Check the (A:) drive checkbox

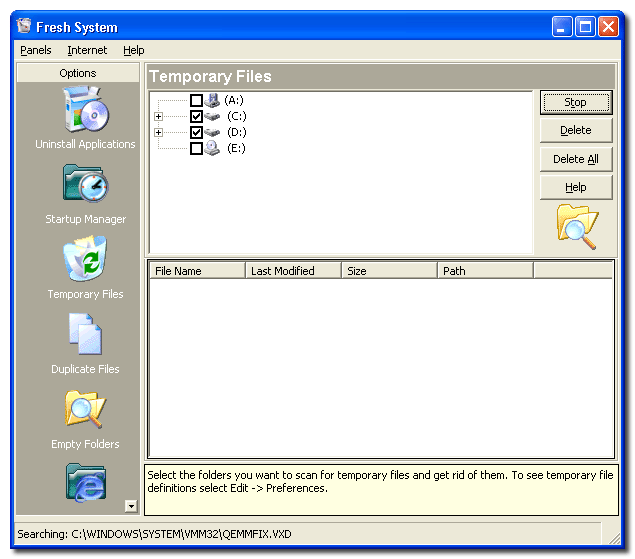(x=196, y=100)
